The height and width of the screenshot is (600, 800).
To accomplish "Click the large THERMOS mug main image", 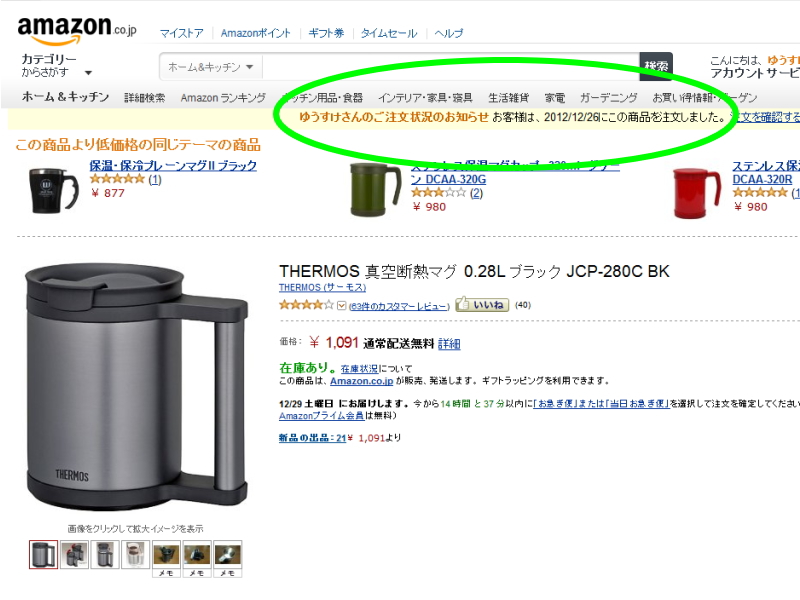I will [x=137, y=386].
